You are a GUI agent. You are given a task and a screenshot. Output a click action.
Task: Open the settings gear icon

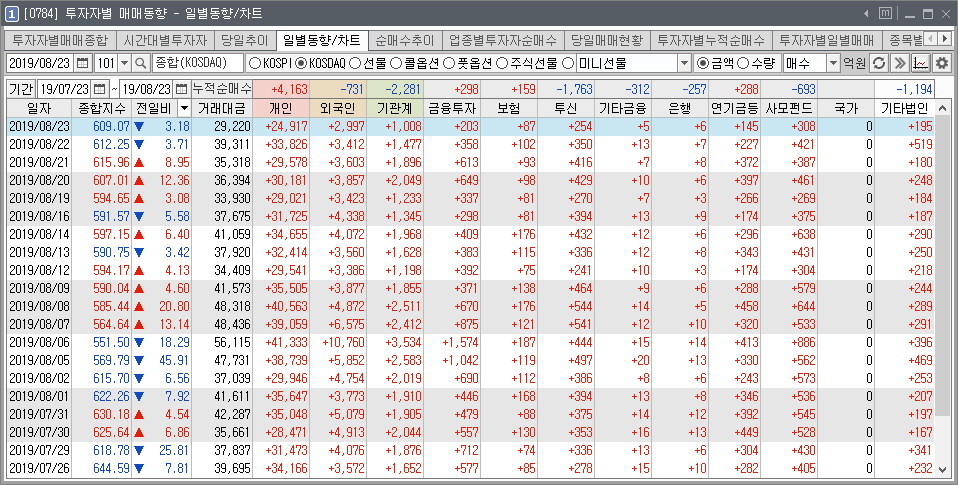point(941,63)
